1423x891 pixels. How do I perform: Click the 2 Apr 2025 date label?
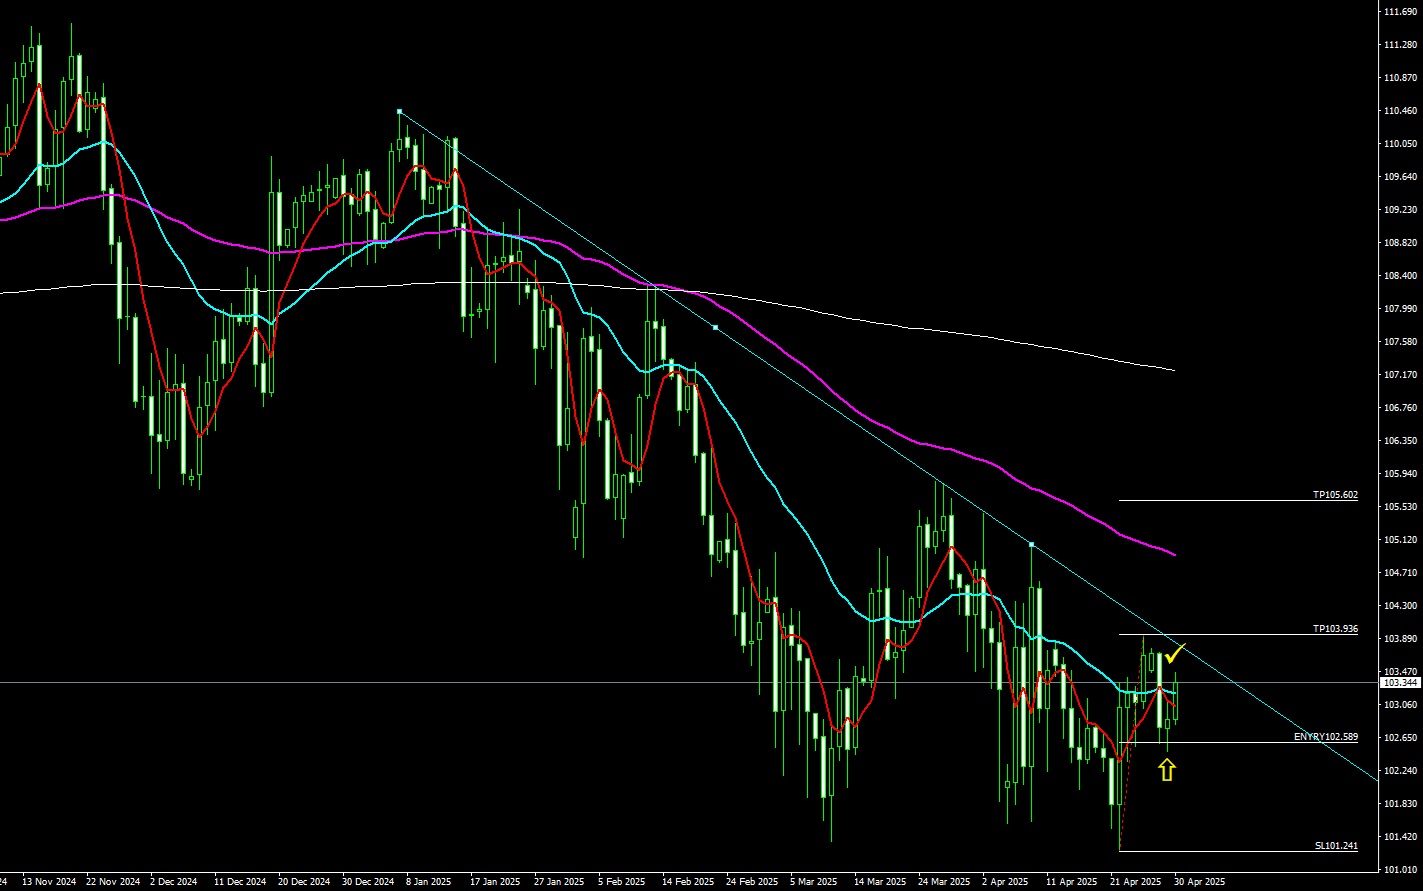coord(1005,883)
